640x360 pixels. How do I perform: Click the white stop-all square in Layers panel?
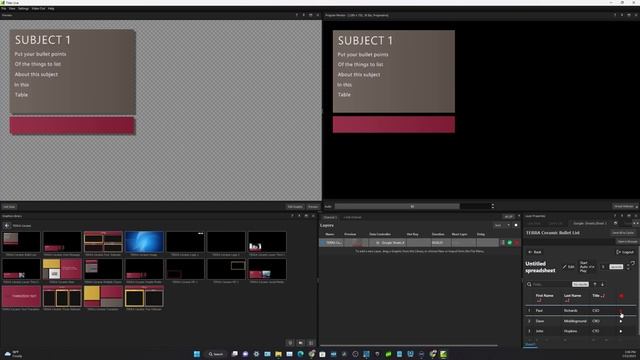tap(516, 225)
